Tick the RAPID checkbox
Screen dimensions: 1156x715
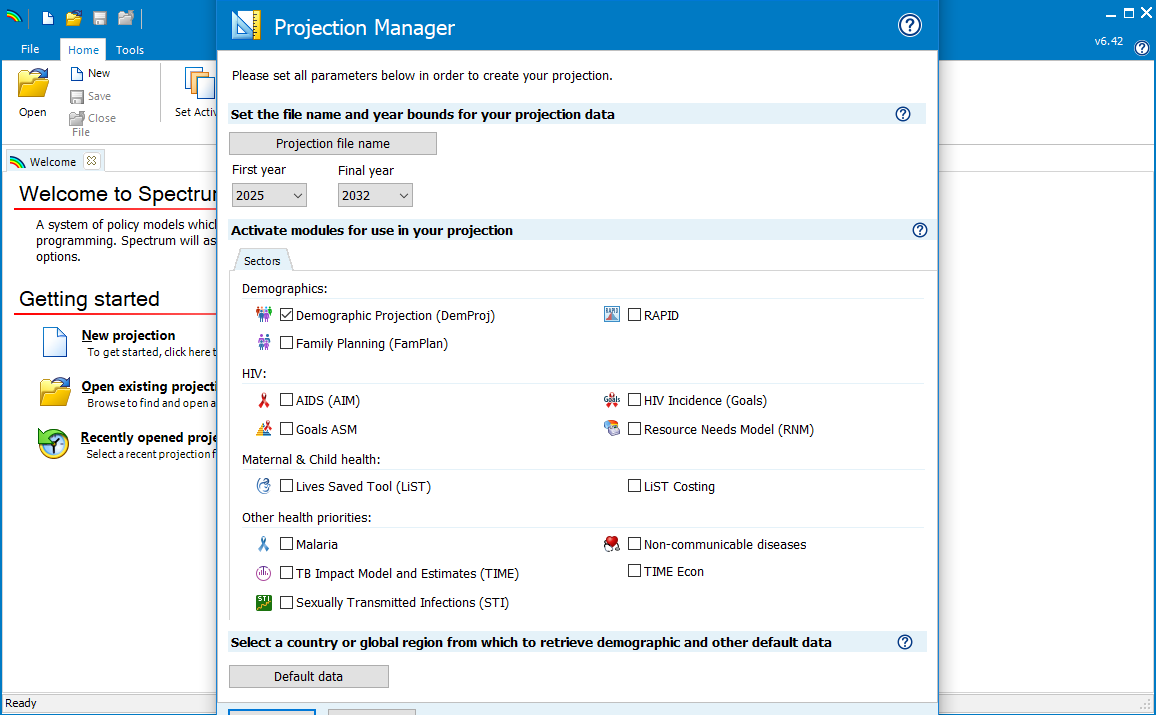634,315
